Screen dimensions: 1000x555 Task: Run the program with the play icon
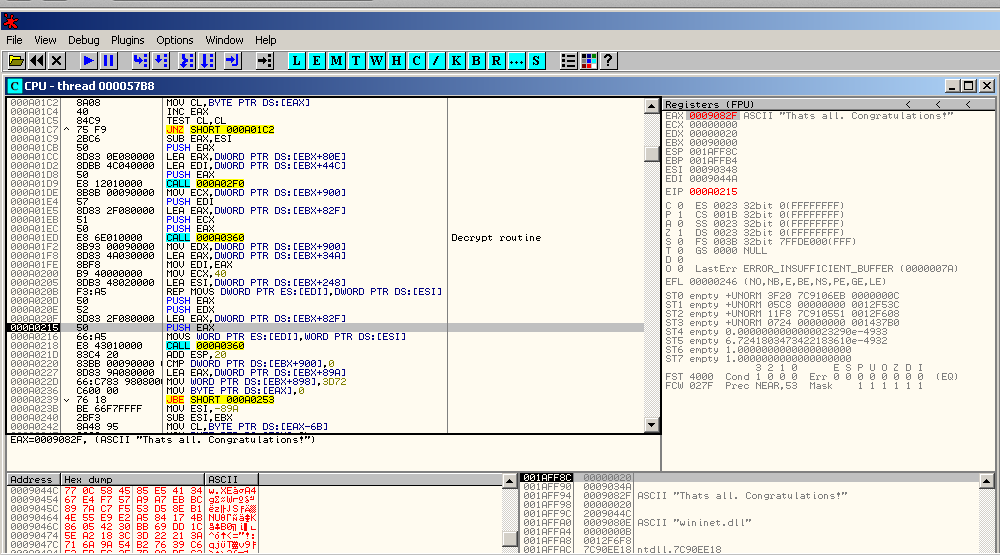click(88, 61)
